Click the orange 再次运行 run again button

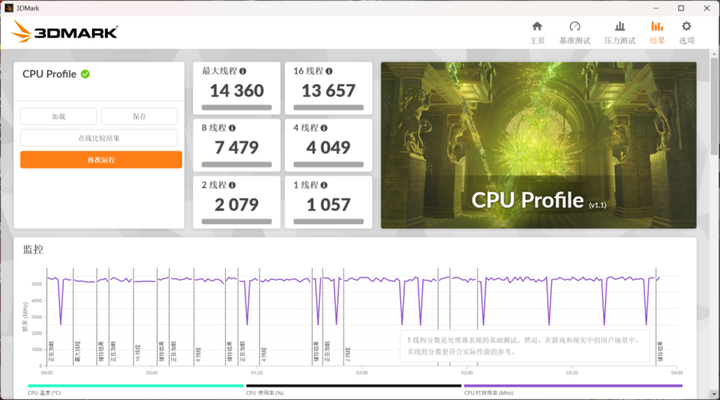point(101,160)
